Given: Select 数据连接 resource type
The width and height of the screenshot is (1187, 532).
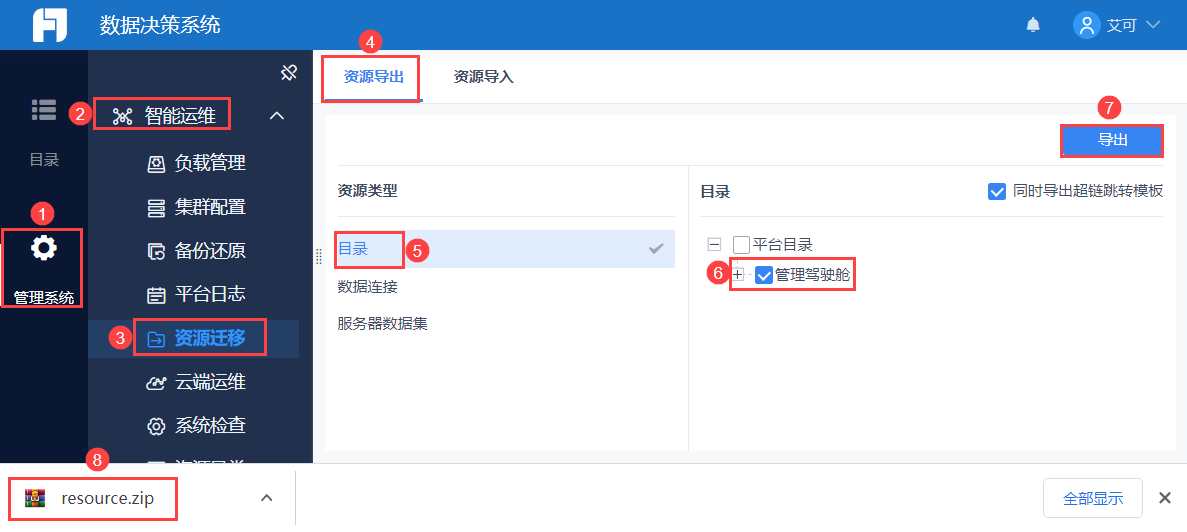Looking at the screenshot, I should [368, 287].
